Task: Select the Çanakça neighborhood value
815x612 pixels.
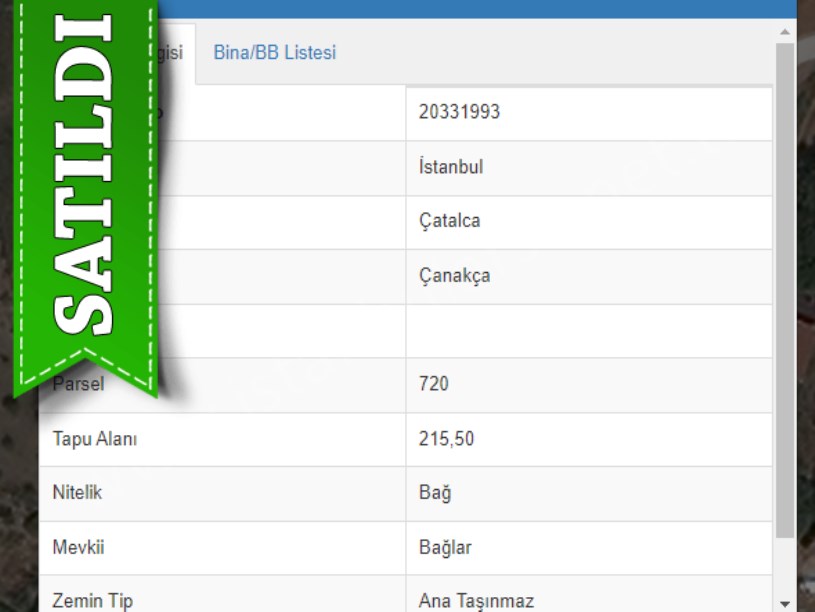Action: click(x=454, y=275)
